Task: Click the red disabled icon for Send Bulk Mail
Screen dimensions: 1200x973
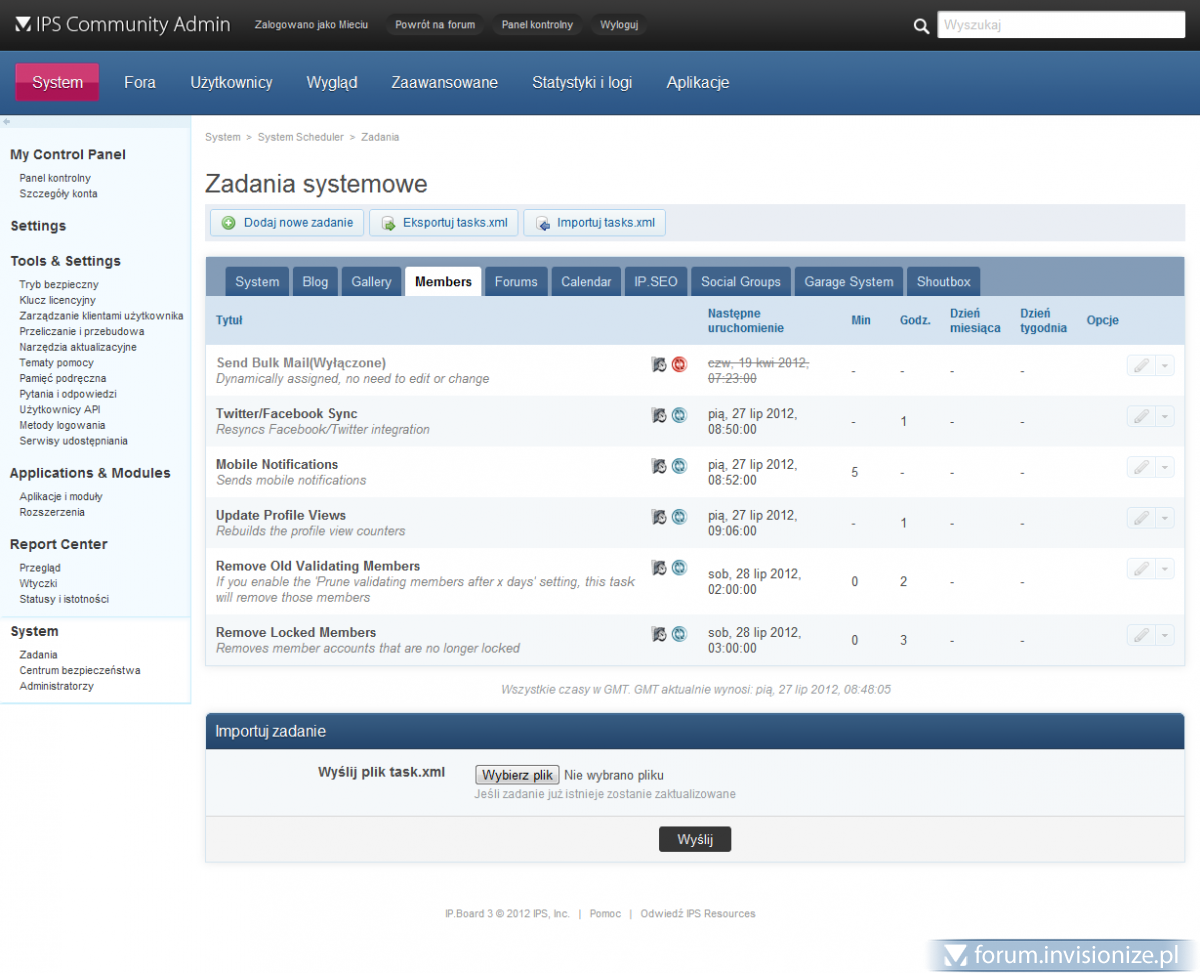Action: pos(679,365)
